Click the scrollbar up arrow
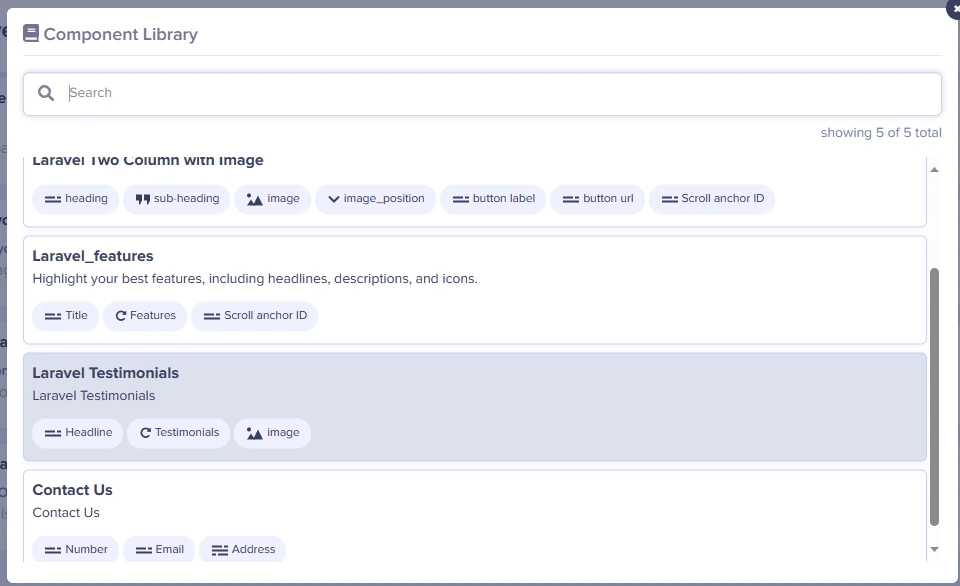Image resolution: width=960 pixels, height=586 pixels. tap(934, 170)
